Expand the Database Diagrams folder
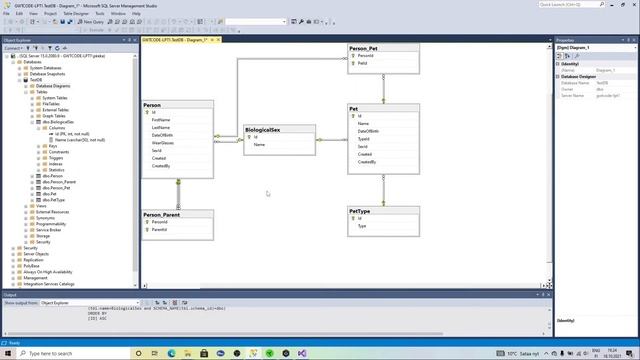 [26, 86]
